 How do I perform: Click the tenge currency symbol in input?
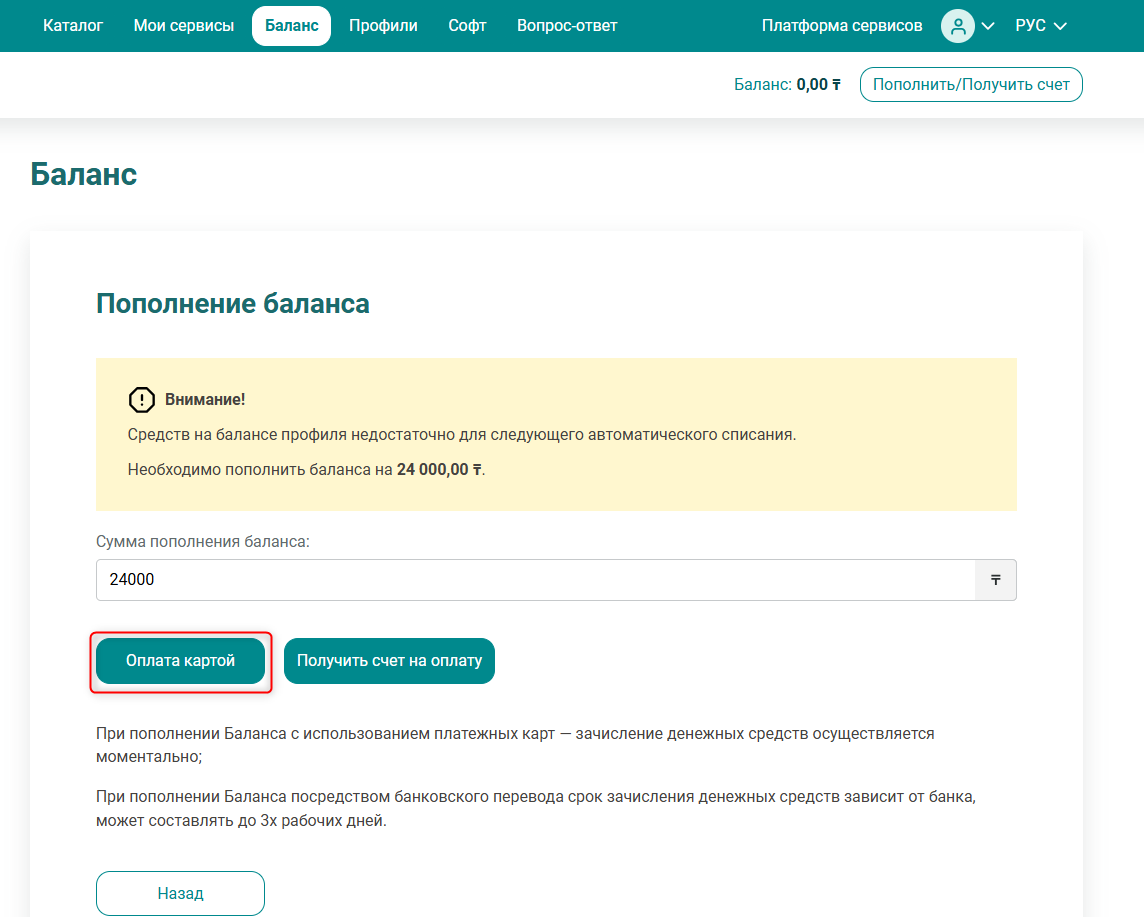[995, 580]
